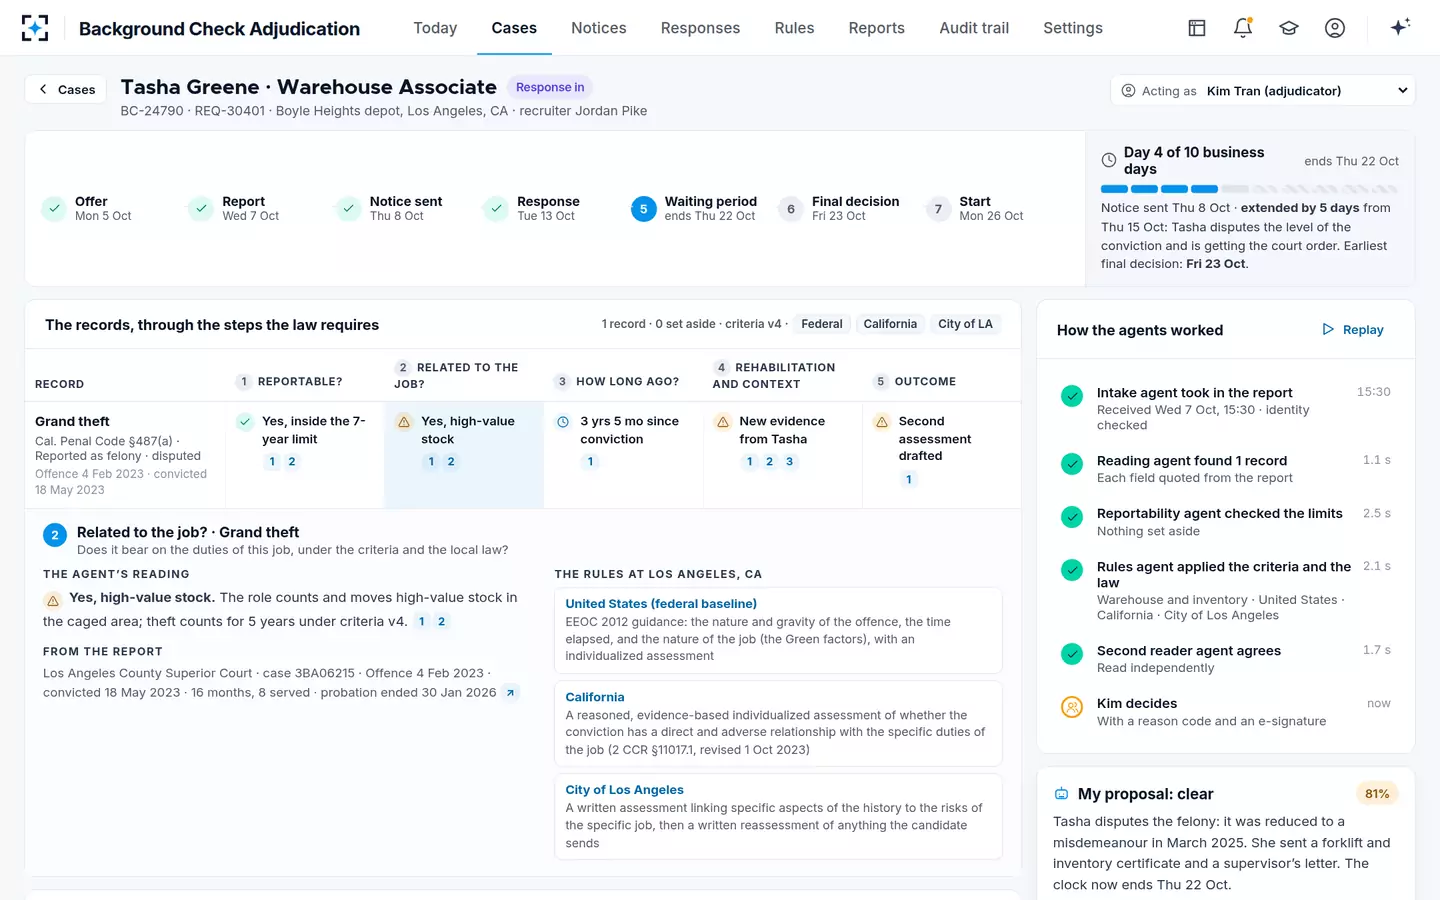Viewport: 1440px width, 900px height.
Task: Click the Response in status badge
Action: [x=550, y=87]
